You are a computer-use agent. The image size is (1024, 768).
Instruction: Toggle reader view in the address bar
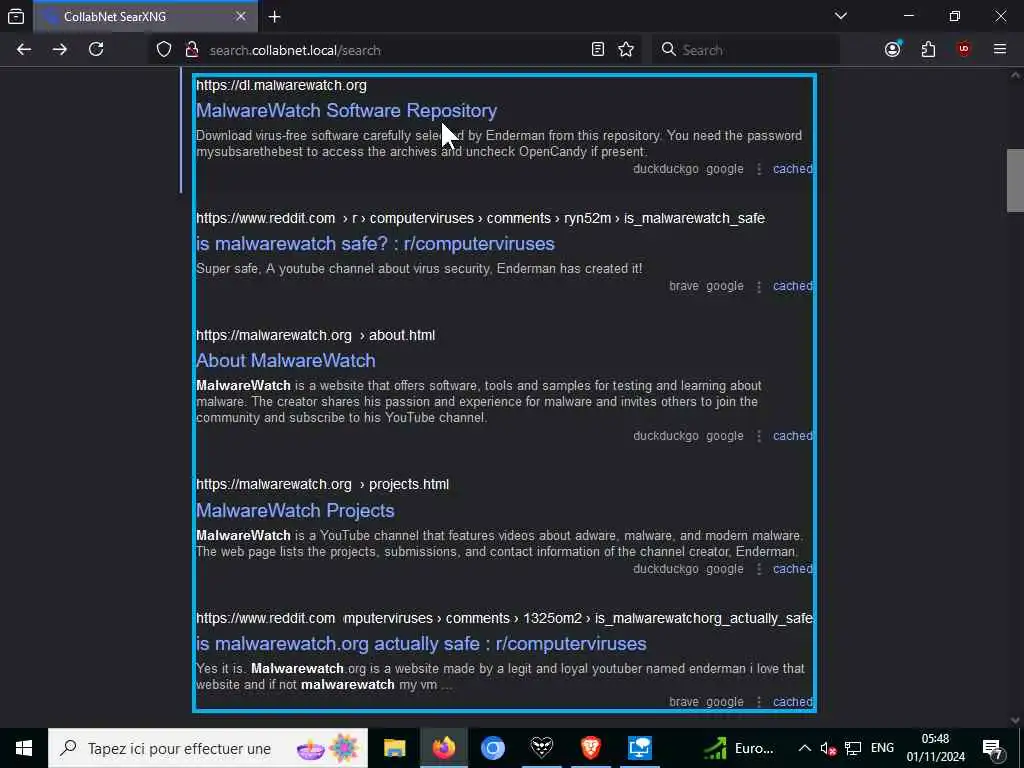(598, 50)
